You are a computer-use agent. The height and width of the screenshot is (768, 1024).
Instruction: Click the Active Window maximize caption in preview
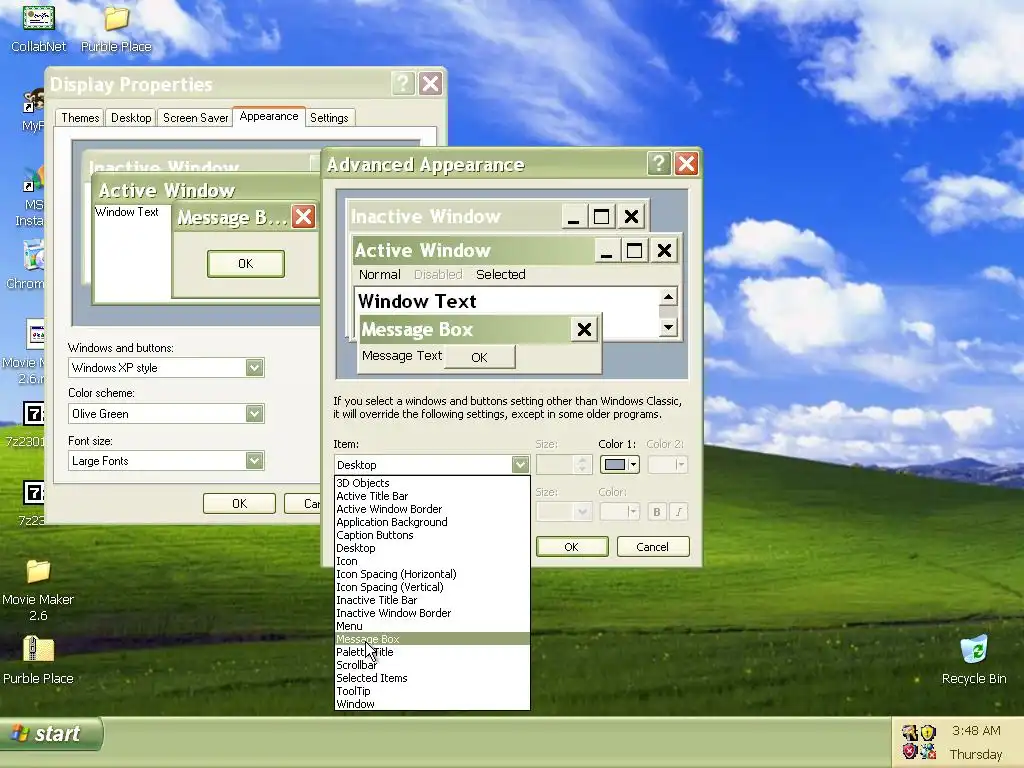point(634,251)
